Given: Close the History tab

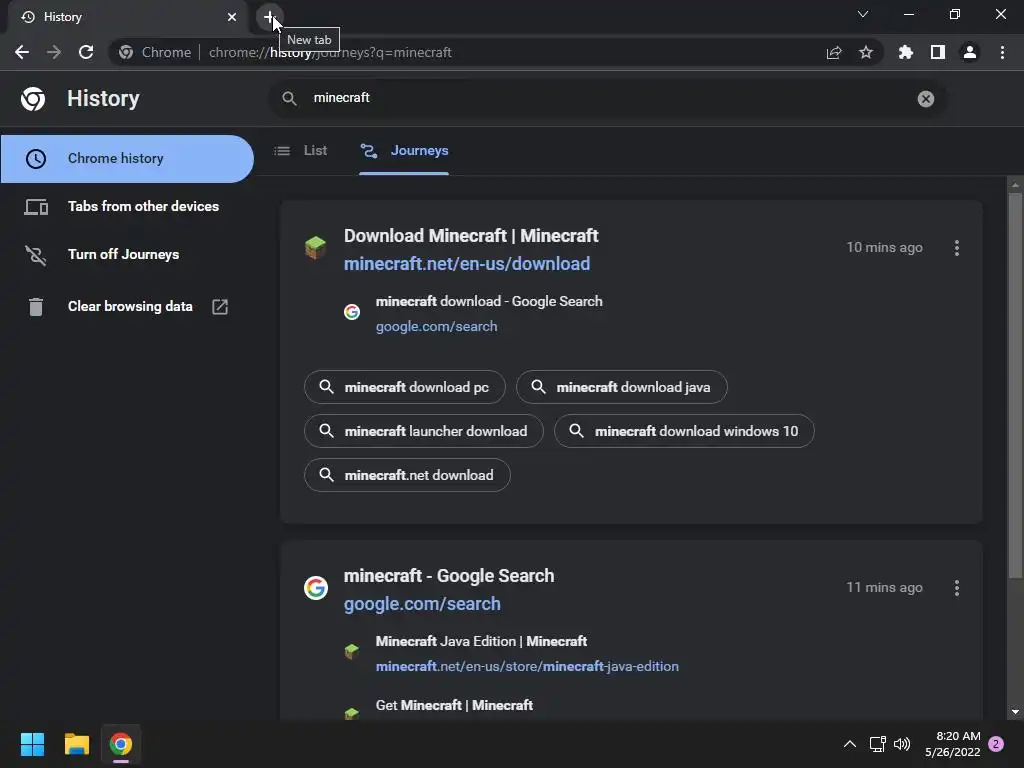Looking at the screenshot, I should tap(232, 17).
